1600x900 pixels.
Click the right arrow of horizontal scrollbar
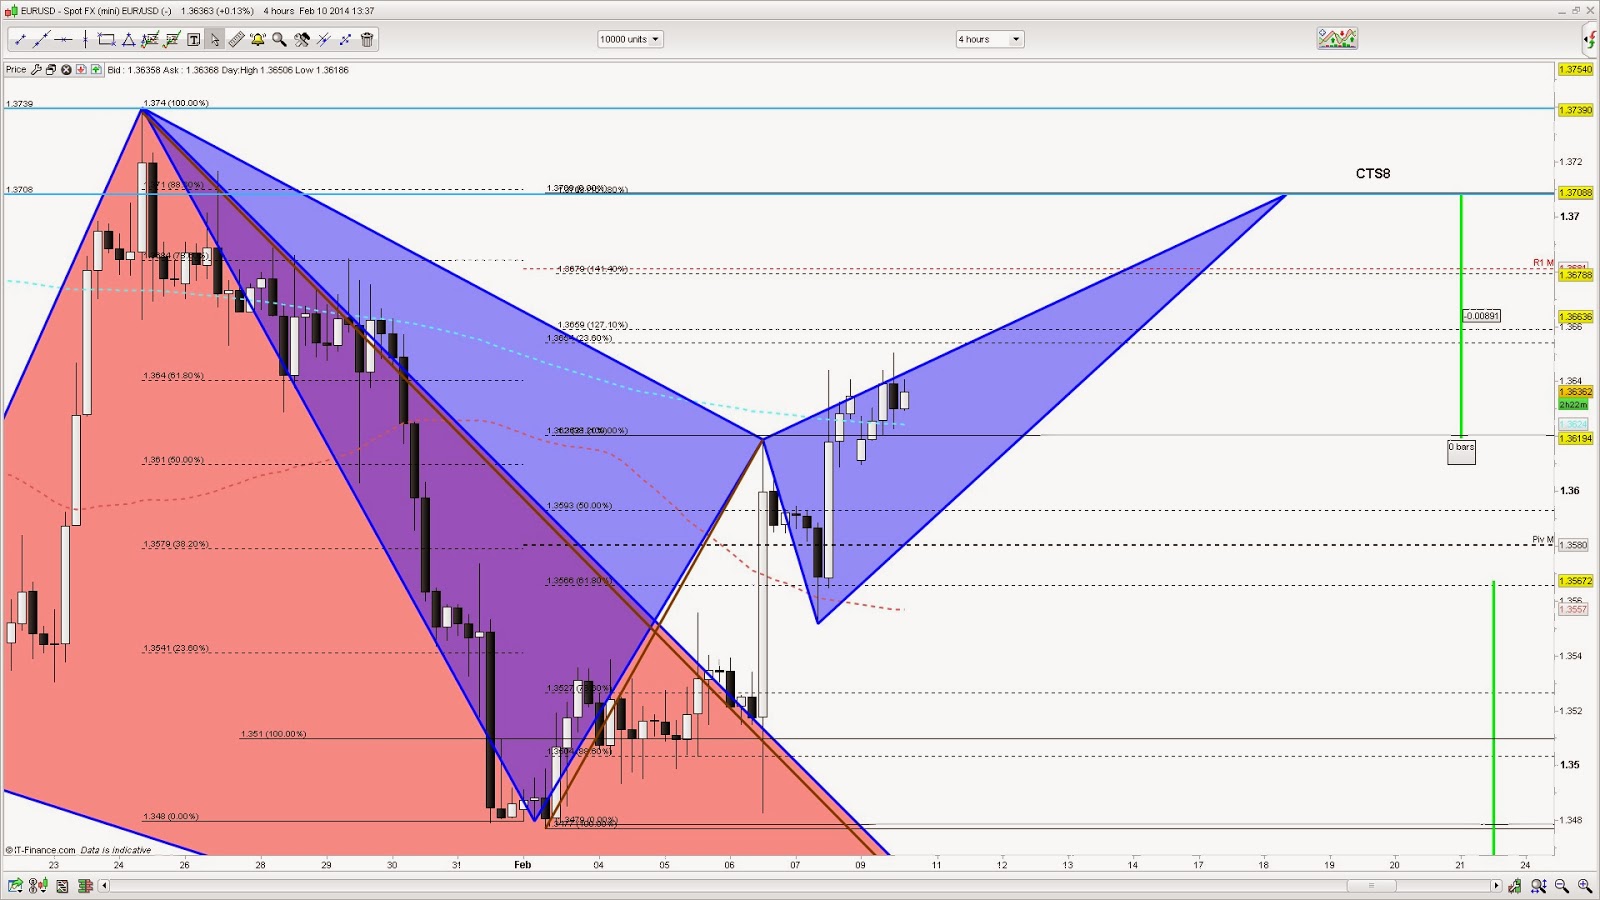point(1496,886)
